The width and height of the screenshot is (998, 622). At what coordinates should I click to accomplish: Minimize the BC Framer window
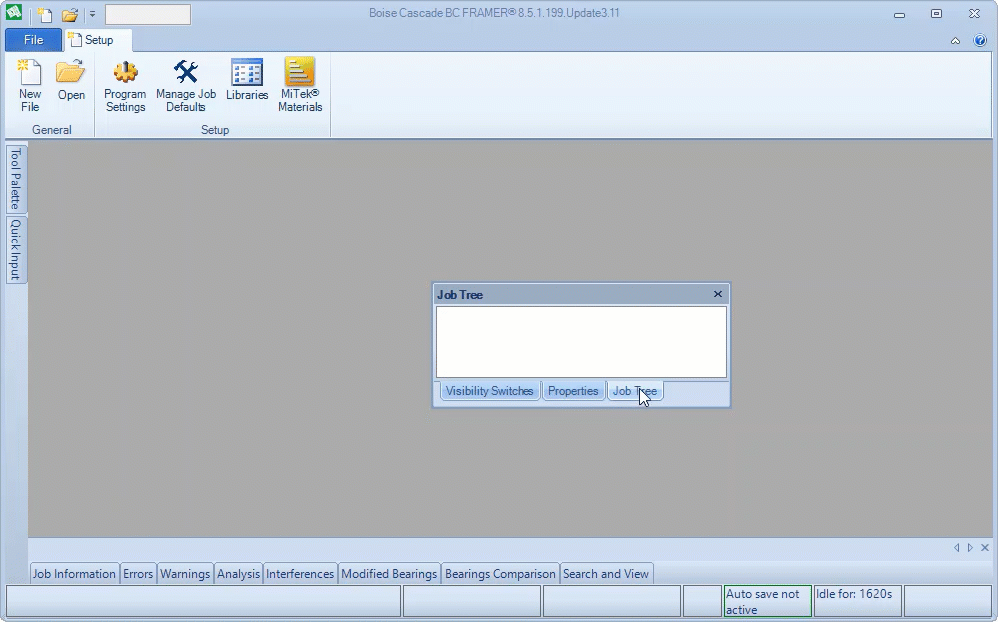point(899,14)
